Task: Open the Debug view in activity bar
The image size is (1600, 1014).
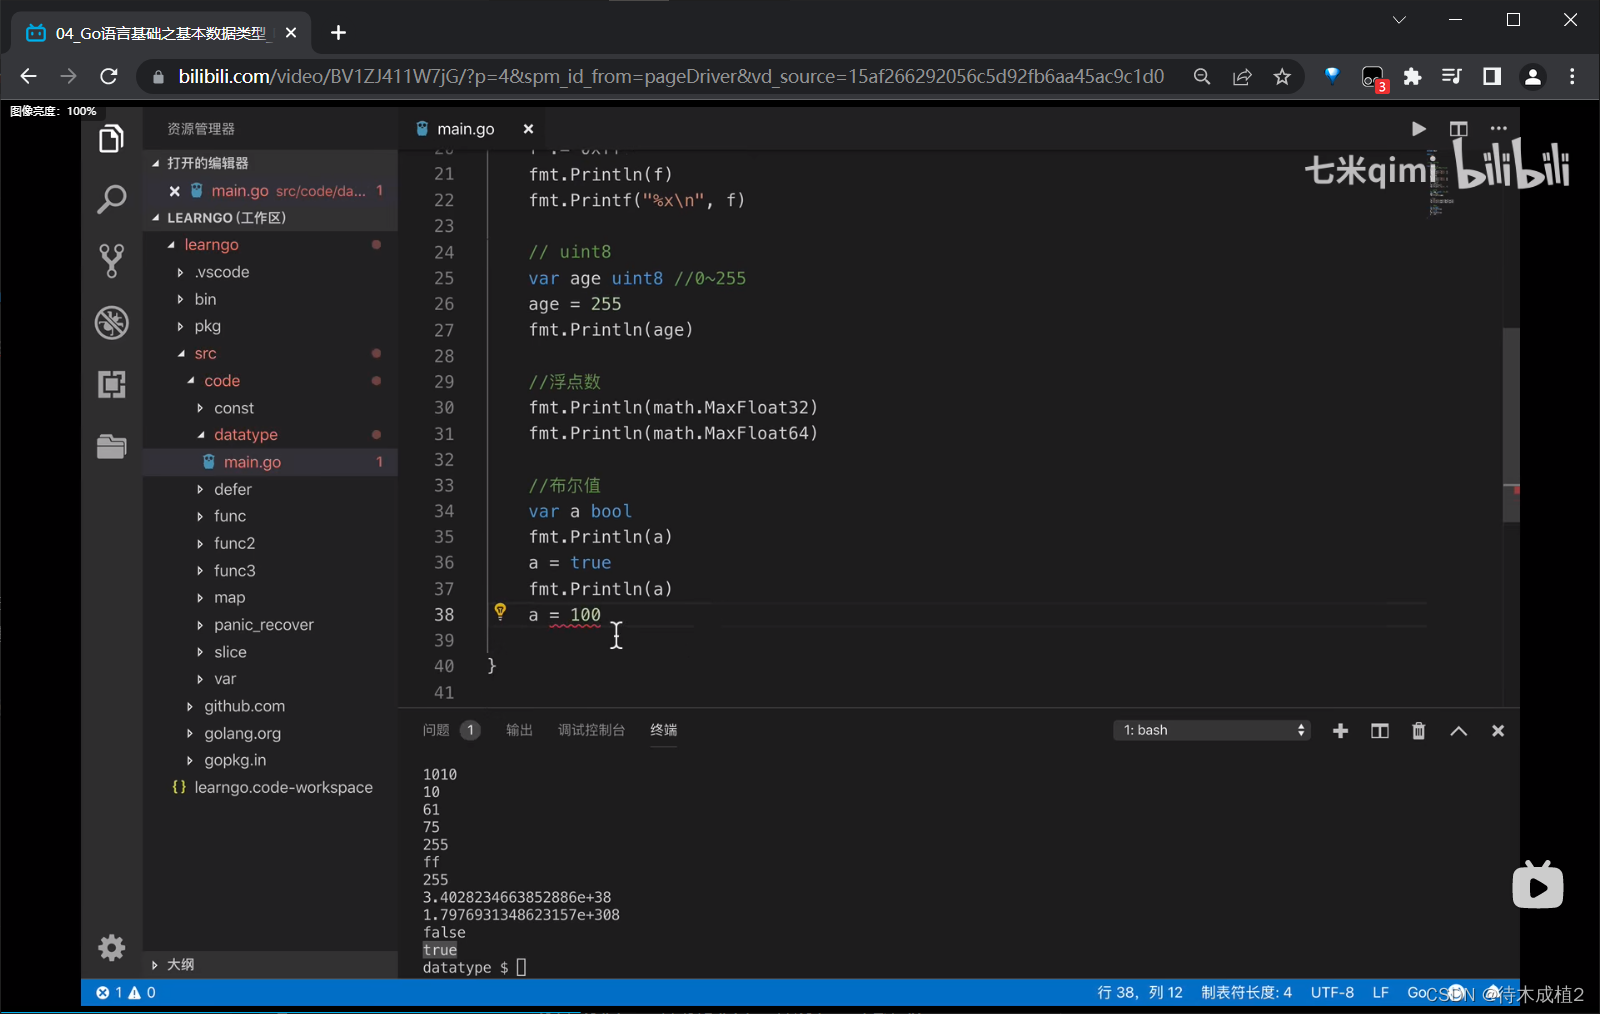Action: pos(111,323)
